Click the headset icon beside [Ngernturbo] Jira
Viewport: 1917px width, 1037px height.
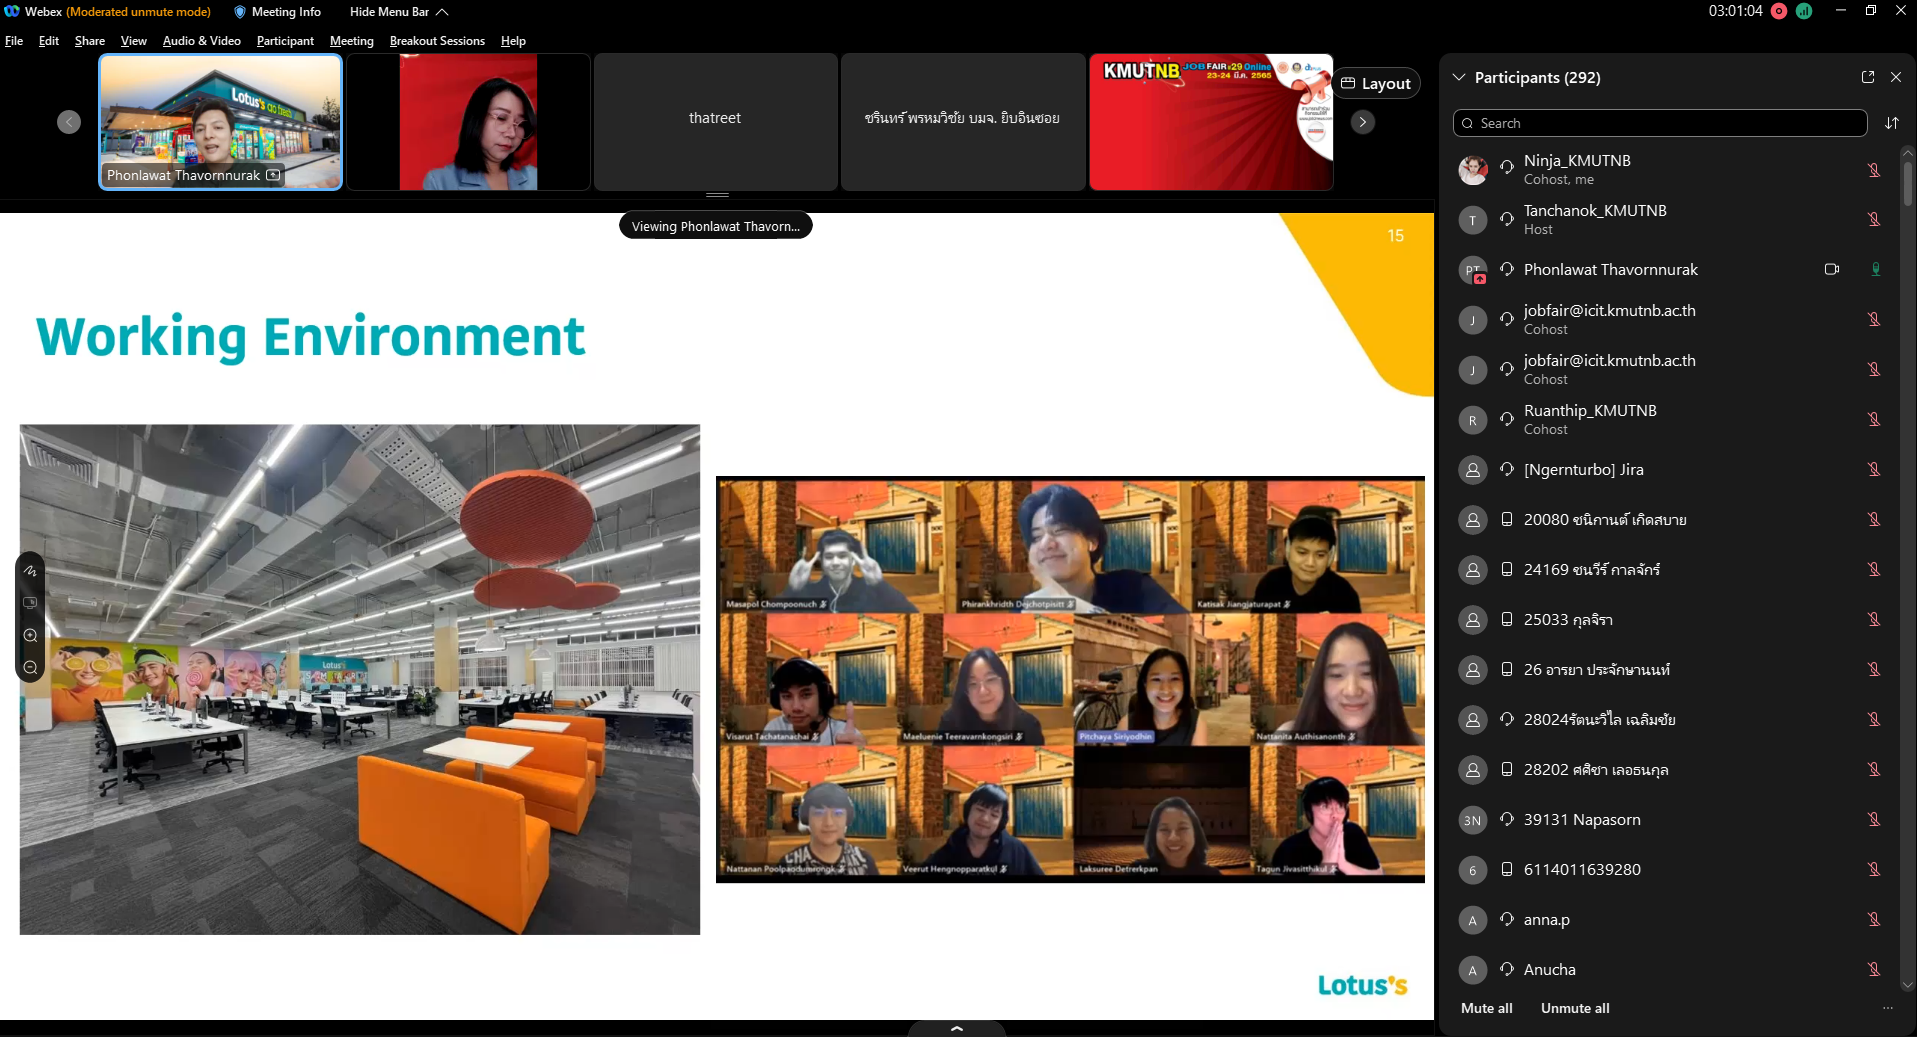[1507, 469]
